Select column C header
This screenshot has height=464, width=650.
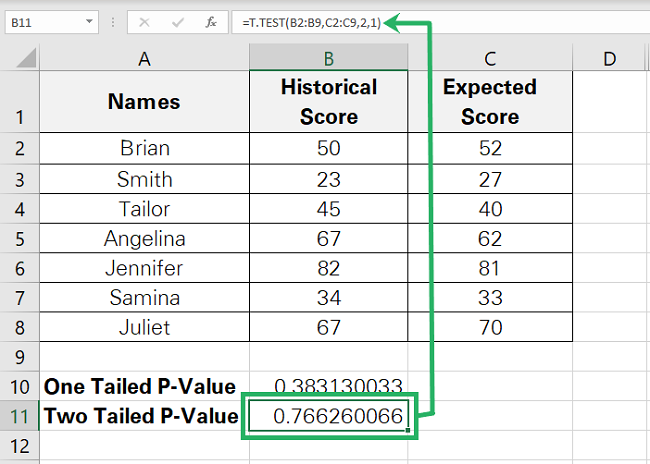489,60
